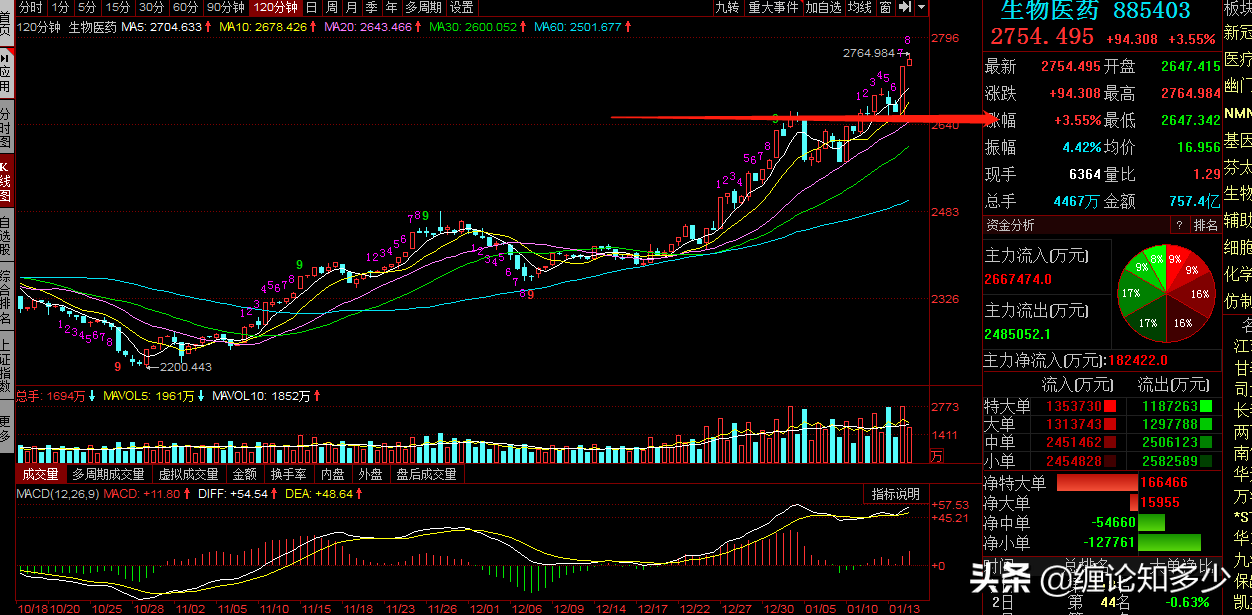
Task: Show the 金额 amount indicator
Action: (244, 474)
